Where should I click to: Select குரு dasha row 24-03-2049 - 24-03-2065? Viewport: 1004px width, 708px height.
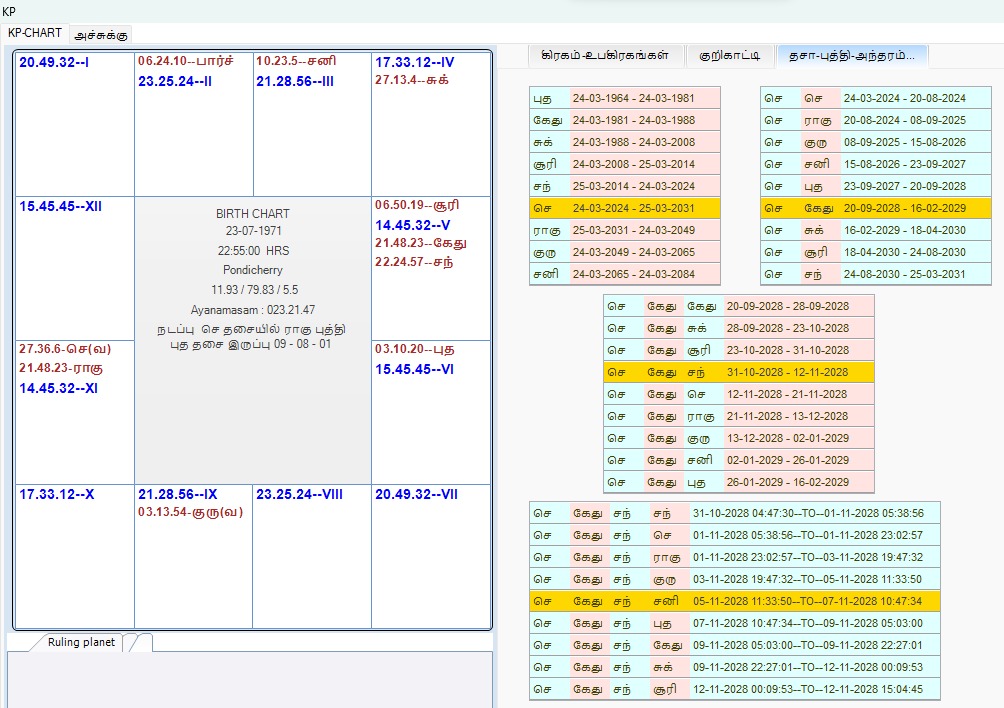click(x=625, y=252)
